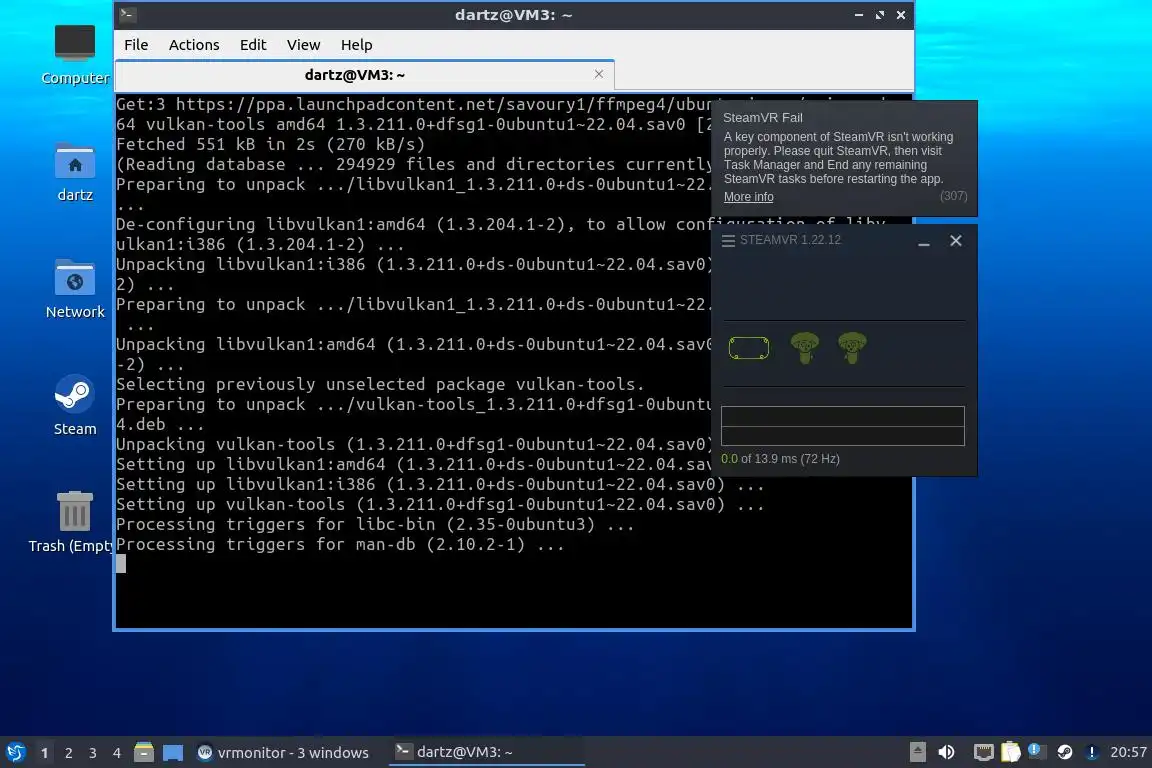The height and width of the screenshot is (768, 1152).
Task: Open the dartz home folder icon
Action: pyautogui.click(x=75, y=173)
